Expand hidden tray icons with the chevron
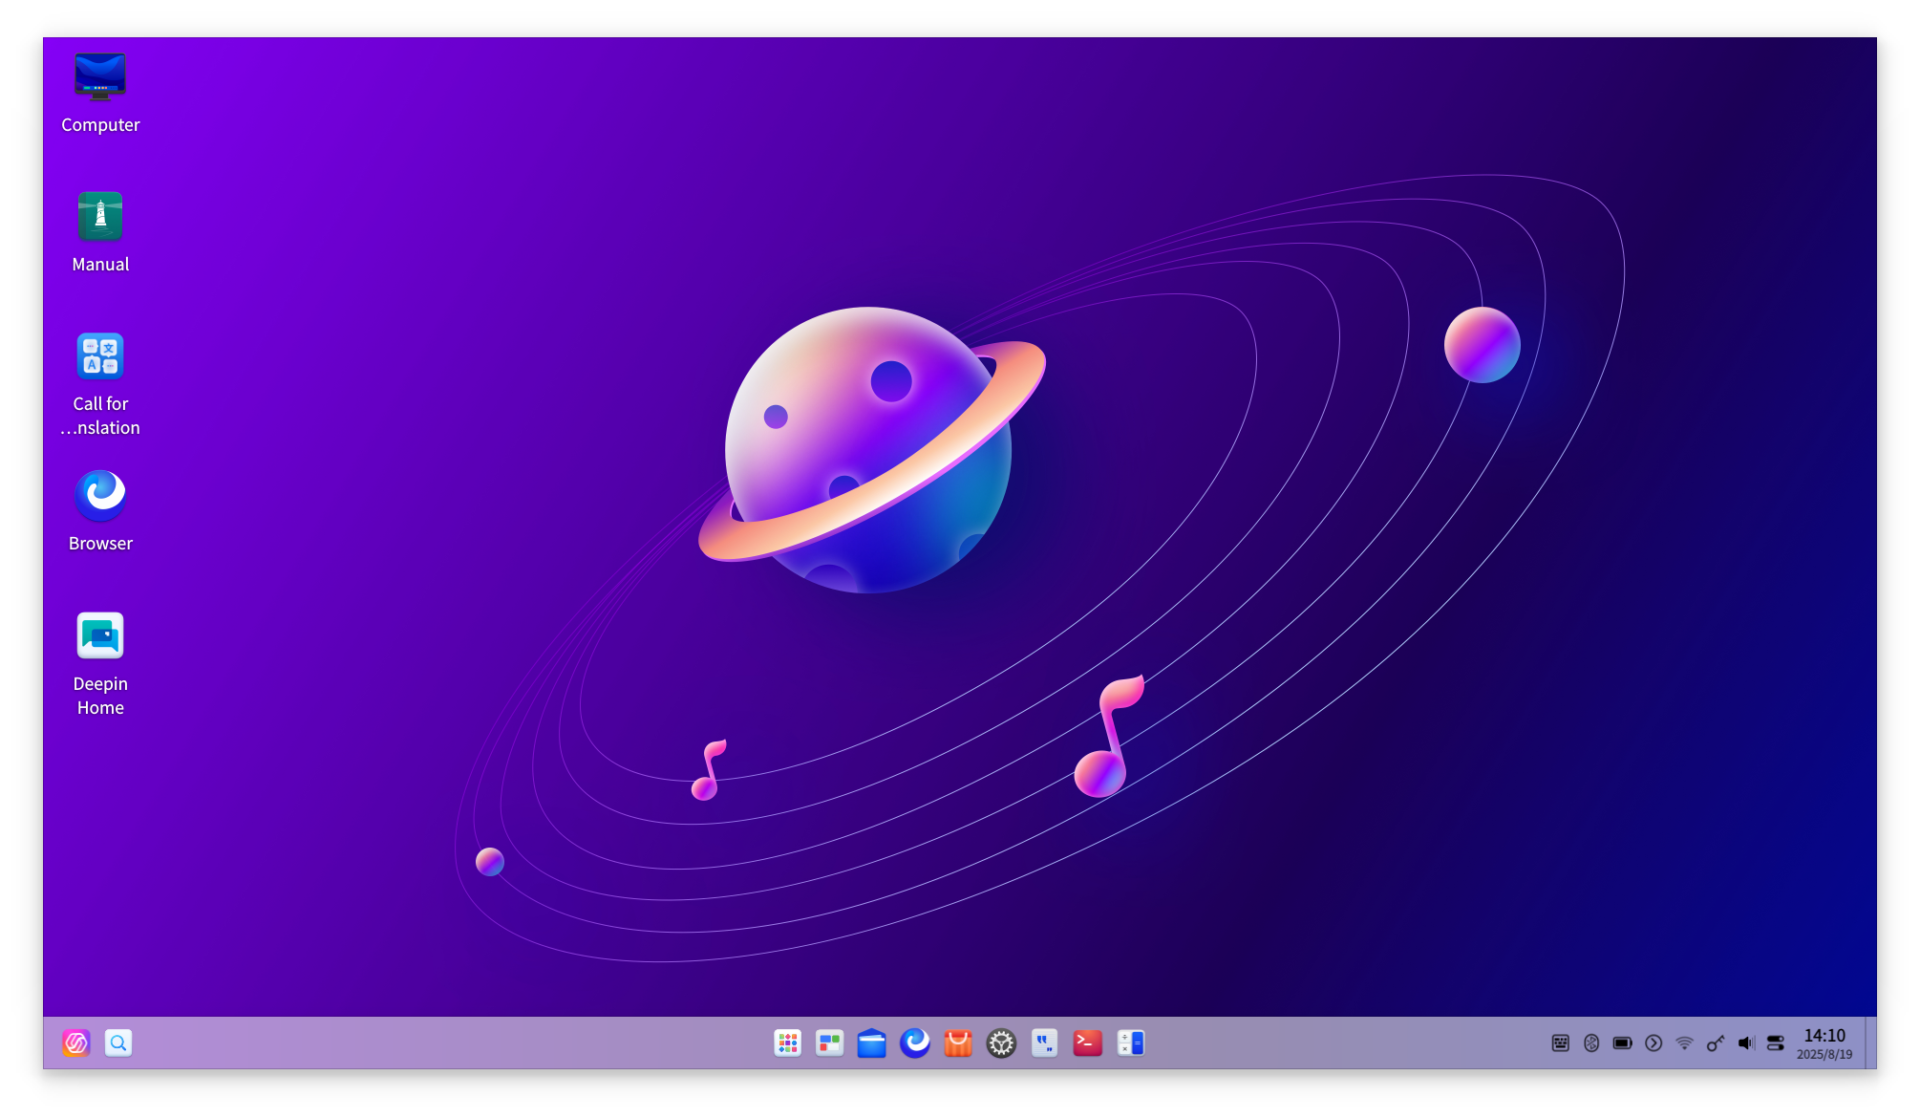Screen dimensions: 1920x1118 coord(1654,1042)
